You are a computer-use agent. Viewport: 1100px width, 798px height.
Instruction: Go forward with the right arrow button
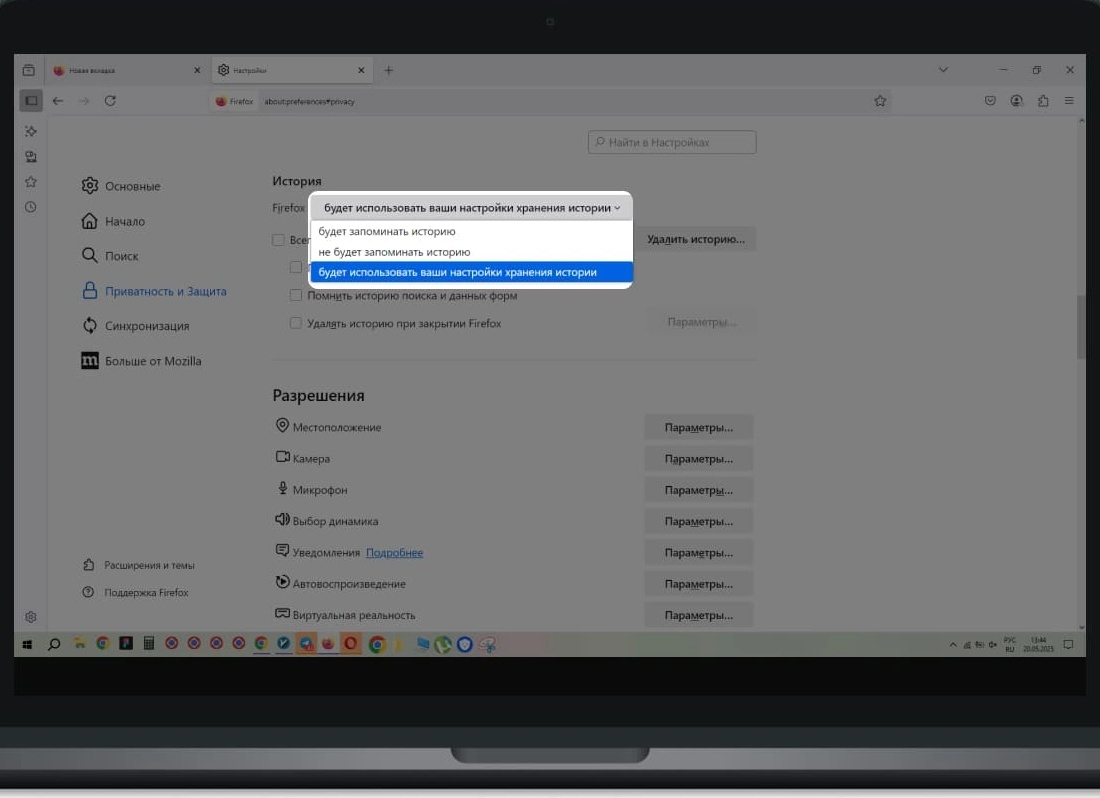pos(84,101)
